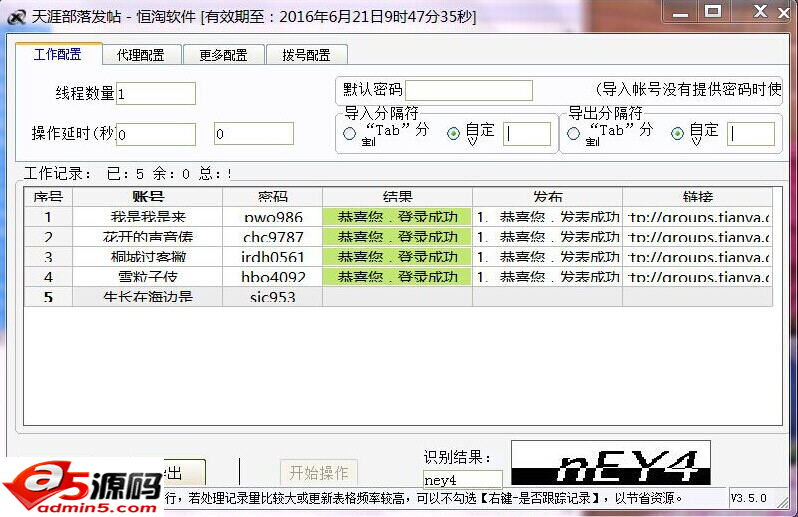Viewport: 798px width, 517px height.
Task: Click row 3 groups.tianya link cell
Action: tap(698, 257)
